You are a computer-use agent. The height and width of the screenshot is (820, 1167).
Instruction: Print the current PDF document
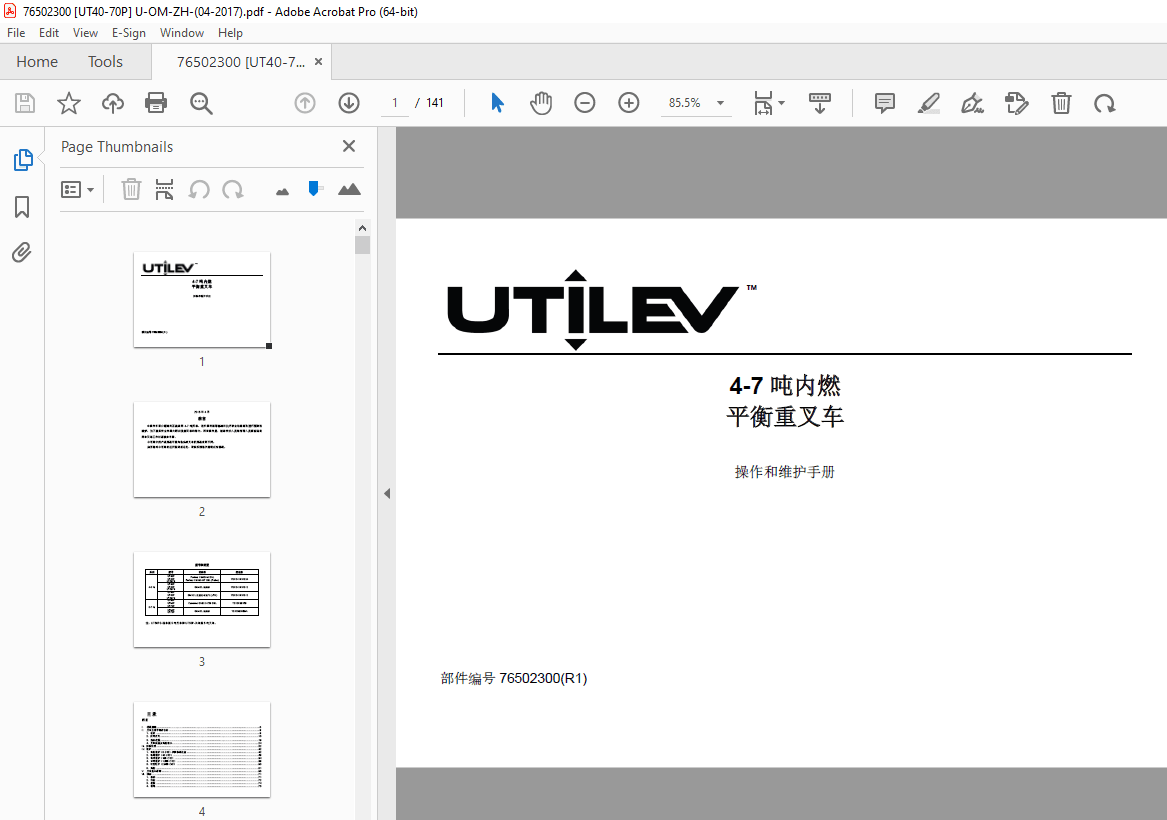[x=155, y=102]
